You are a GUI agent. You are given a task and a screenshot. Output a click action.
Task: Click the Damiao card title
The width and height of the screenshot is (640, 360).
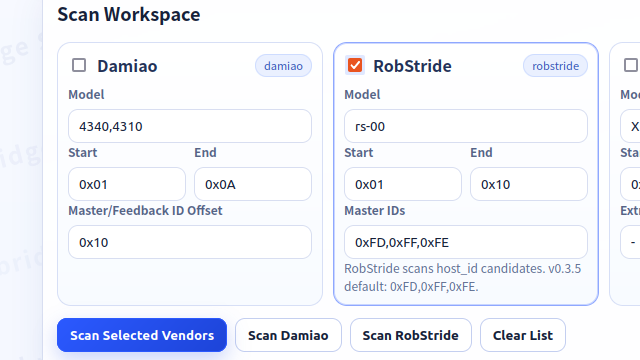(127, 66)
